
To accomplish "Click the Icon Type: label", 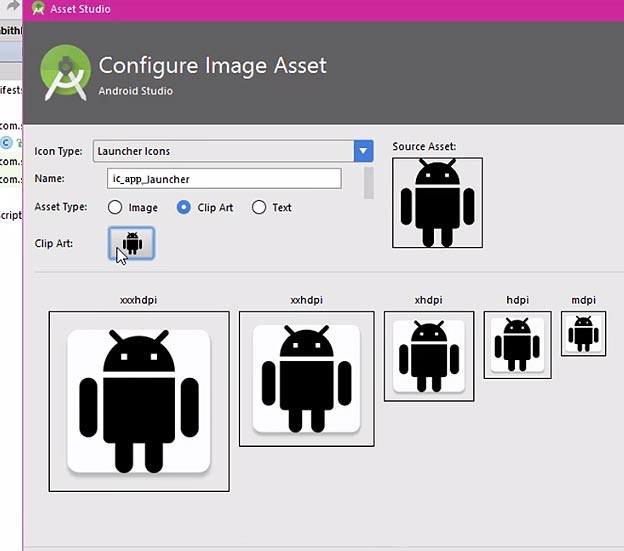I will (x=58, y=151).
